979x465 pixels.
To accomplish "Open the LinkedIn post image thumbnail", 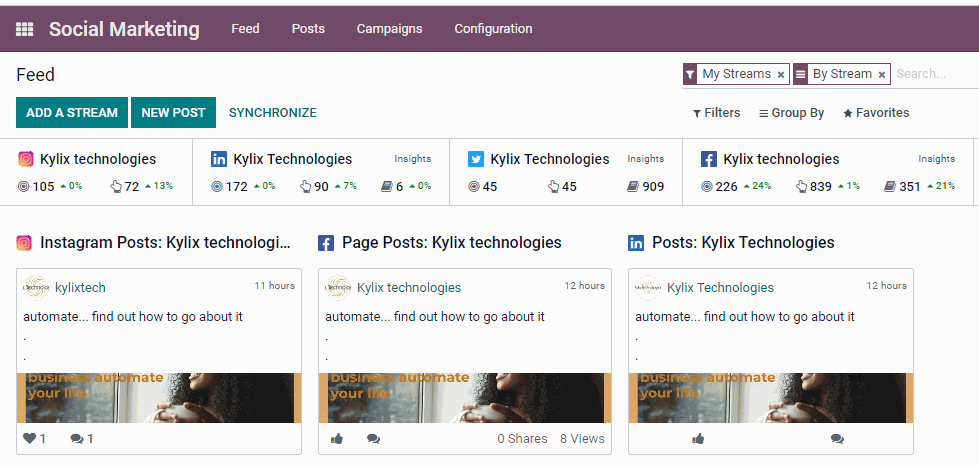I will tap(771, 398).
